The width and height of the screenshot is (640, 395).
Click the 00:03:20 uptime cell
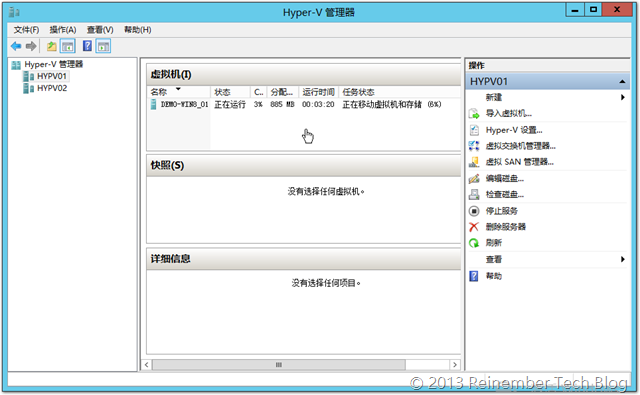click(x=318, y=104)
